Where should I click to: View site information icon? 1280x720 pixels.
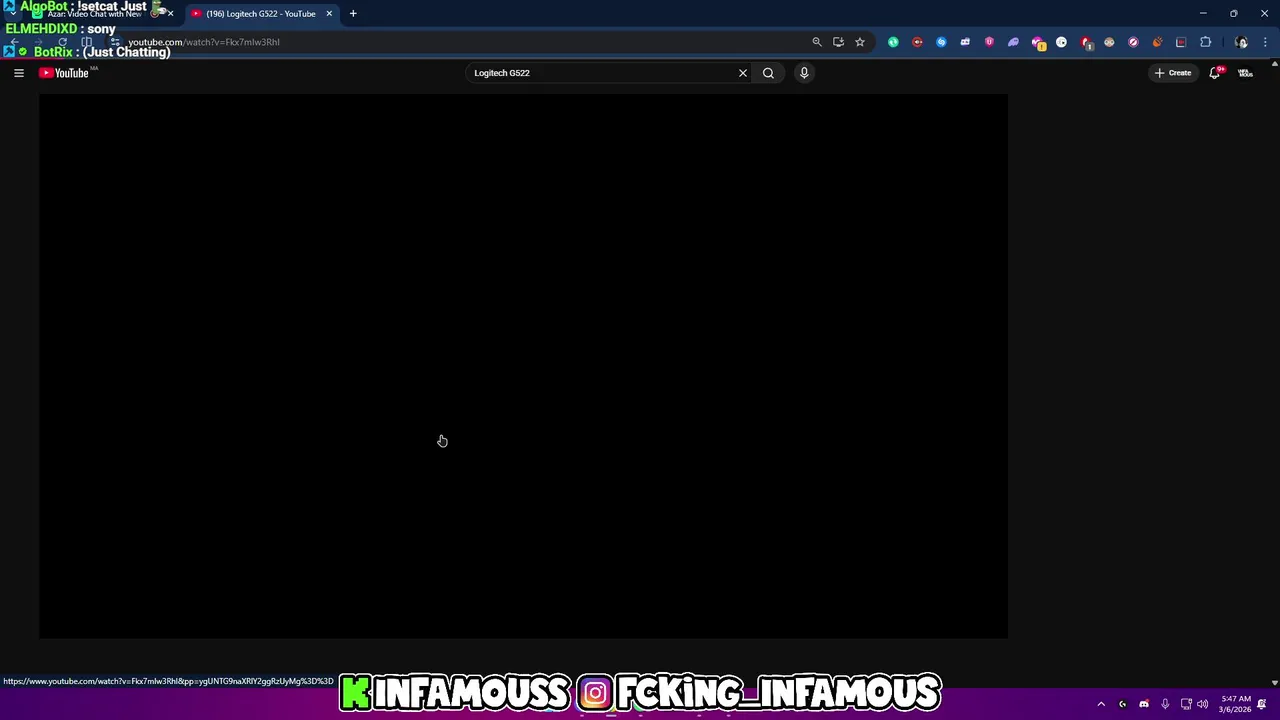pos(115,42)
